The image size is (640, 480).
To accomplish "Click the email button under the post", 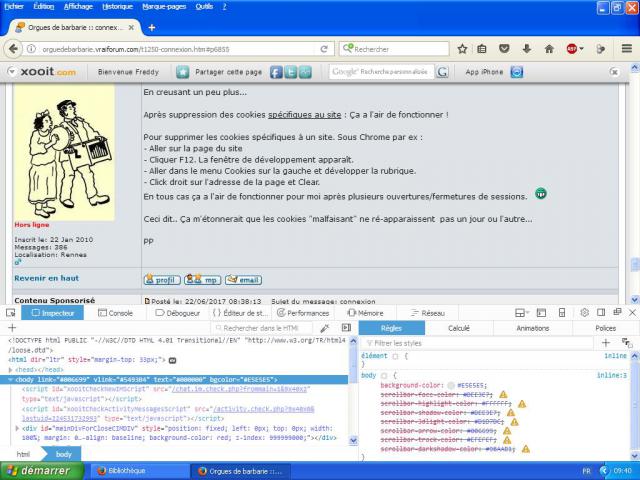I will [x=243, y=280].
